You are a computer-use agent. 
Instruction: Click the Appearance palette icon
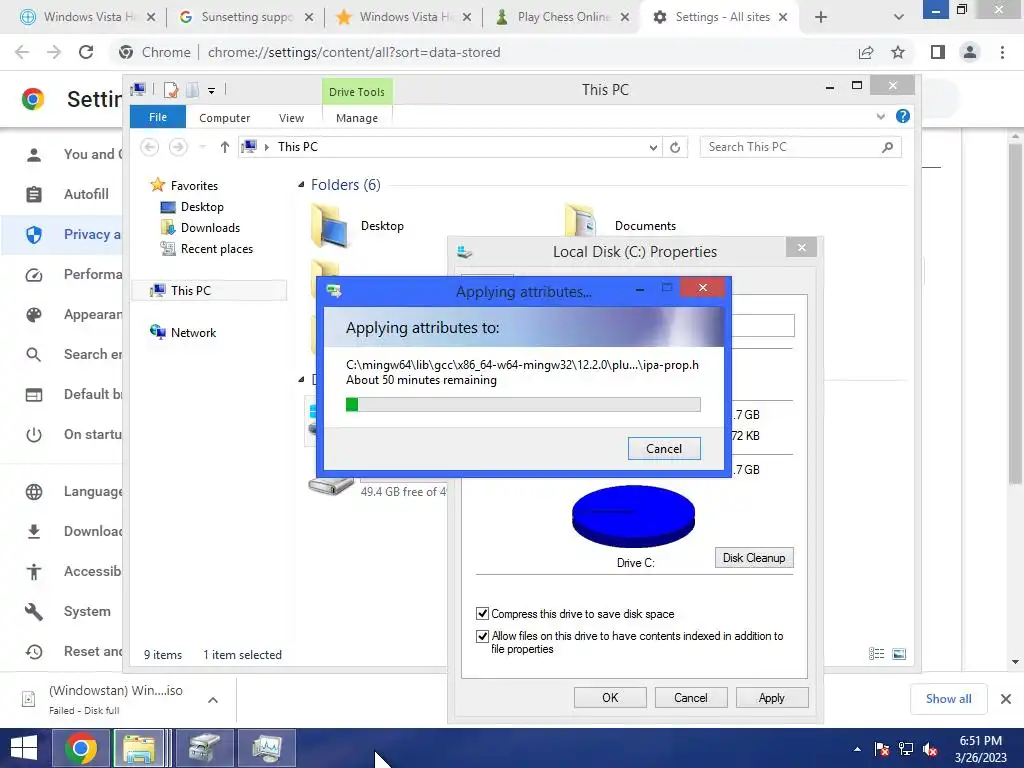point(34,315)
